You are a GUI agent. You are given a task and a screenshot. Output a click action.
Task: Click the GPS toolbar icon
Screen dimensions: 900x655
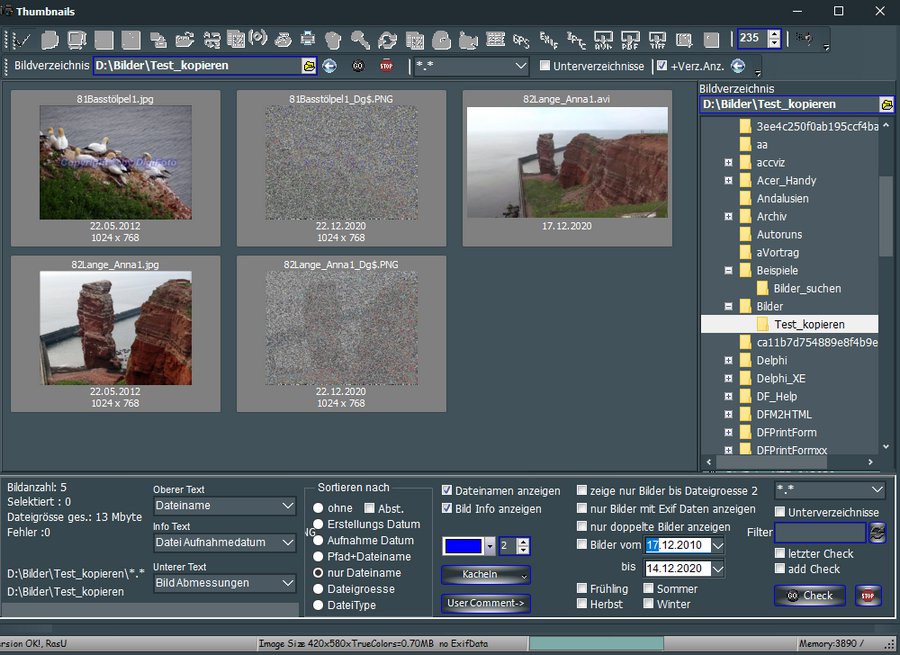point(521,40)
